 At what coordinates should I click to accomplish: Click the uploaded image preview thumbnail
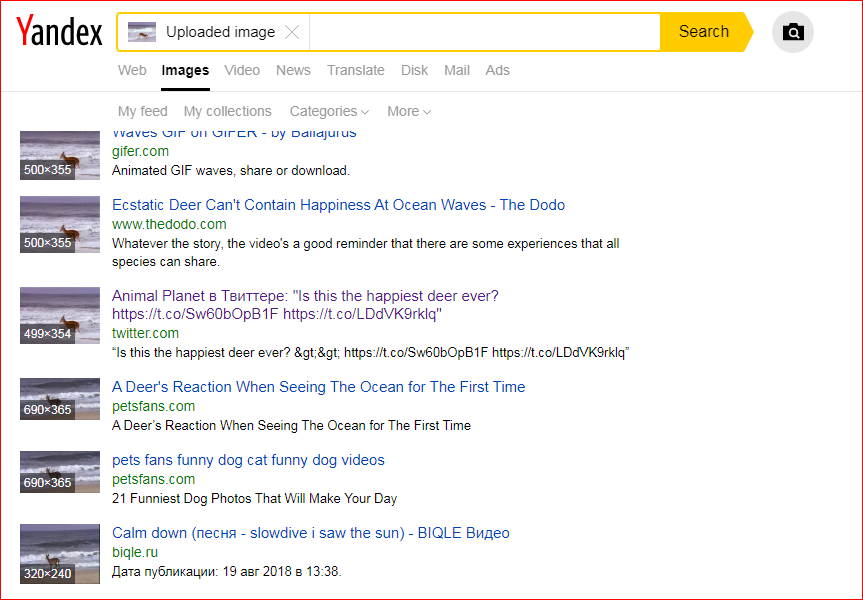141,32
